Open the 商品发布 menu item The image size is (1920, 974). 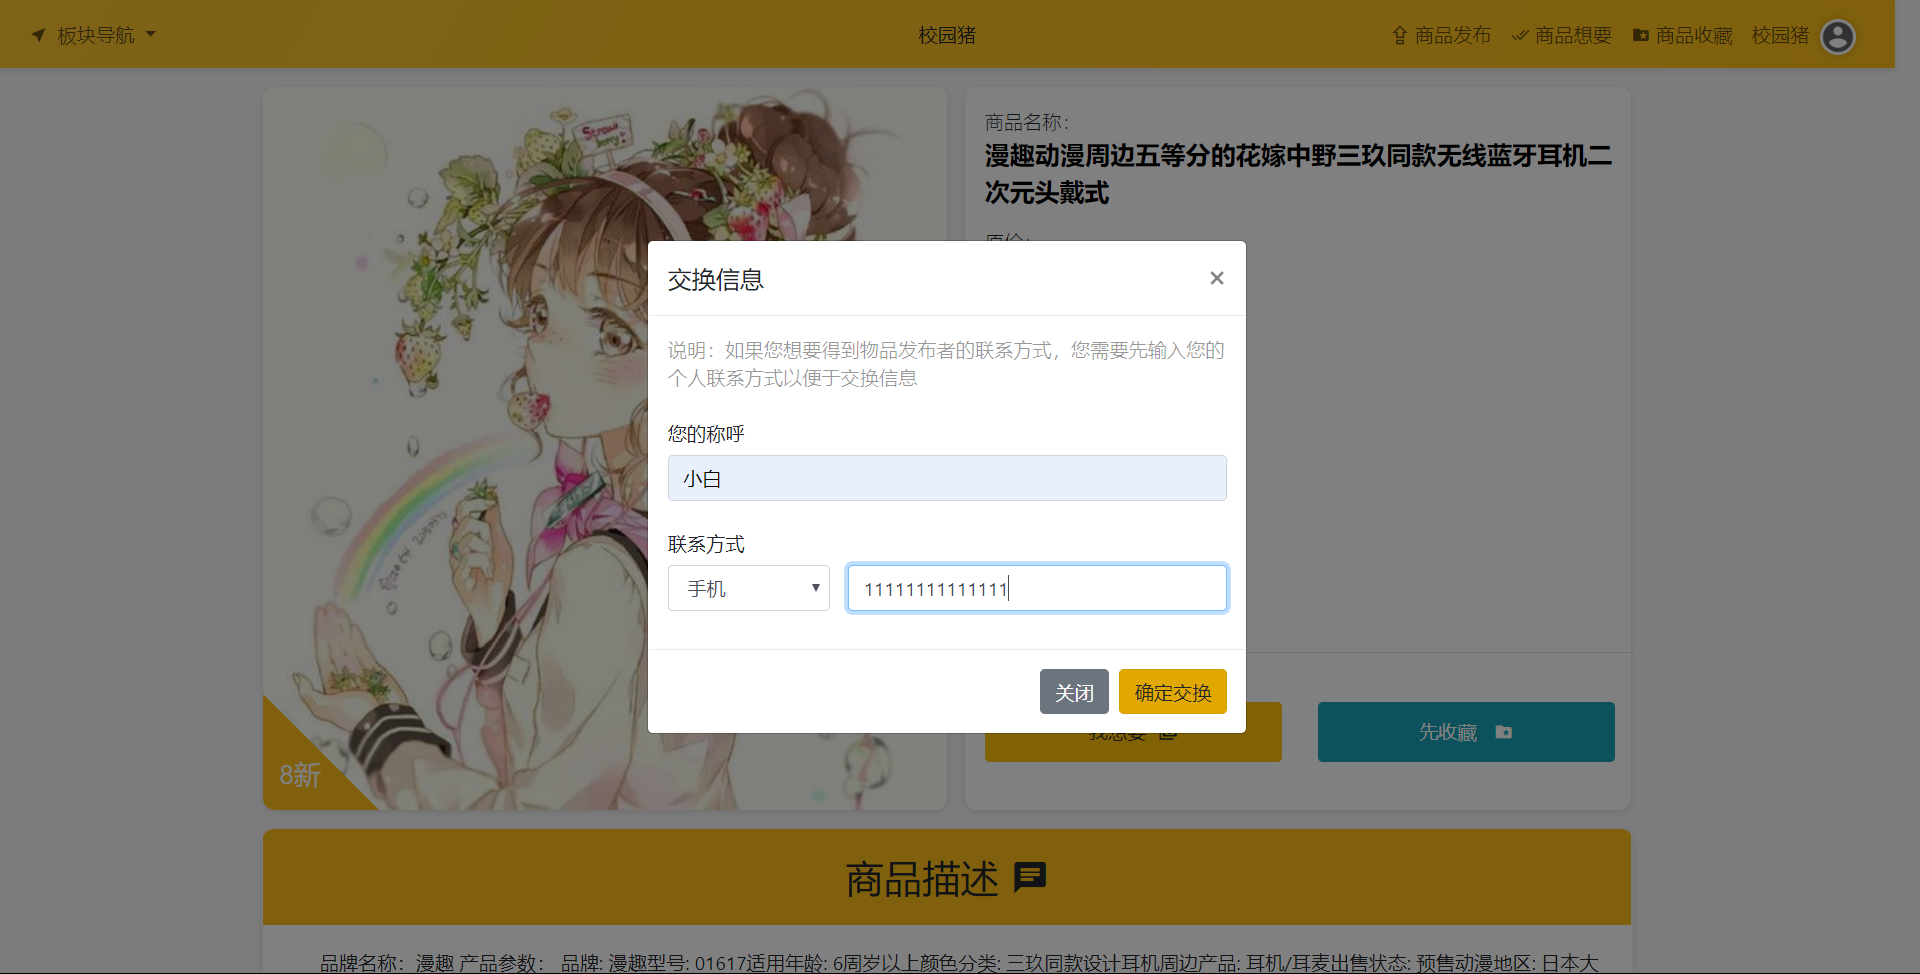tap(1442, 35)
